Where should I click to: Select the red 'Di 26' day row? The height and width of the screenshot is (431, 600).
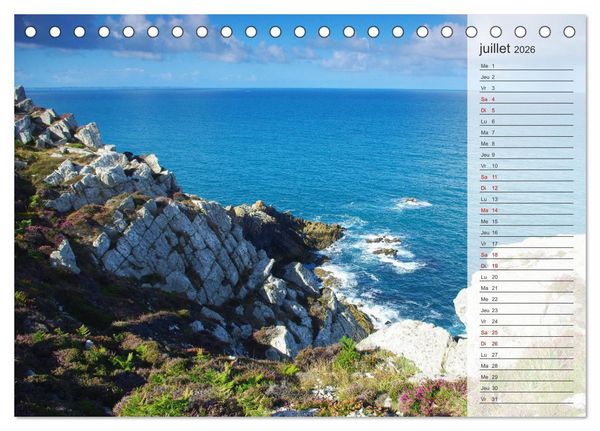(527, 343)
